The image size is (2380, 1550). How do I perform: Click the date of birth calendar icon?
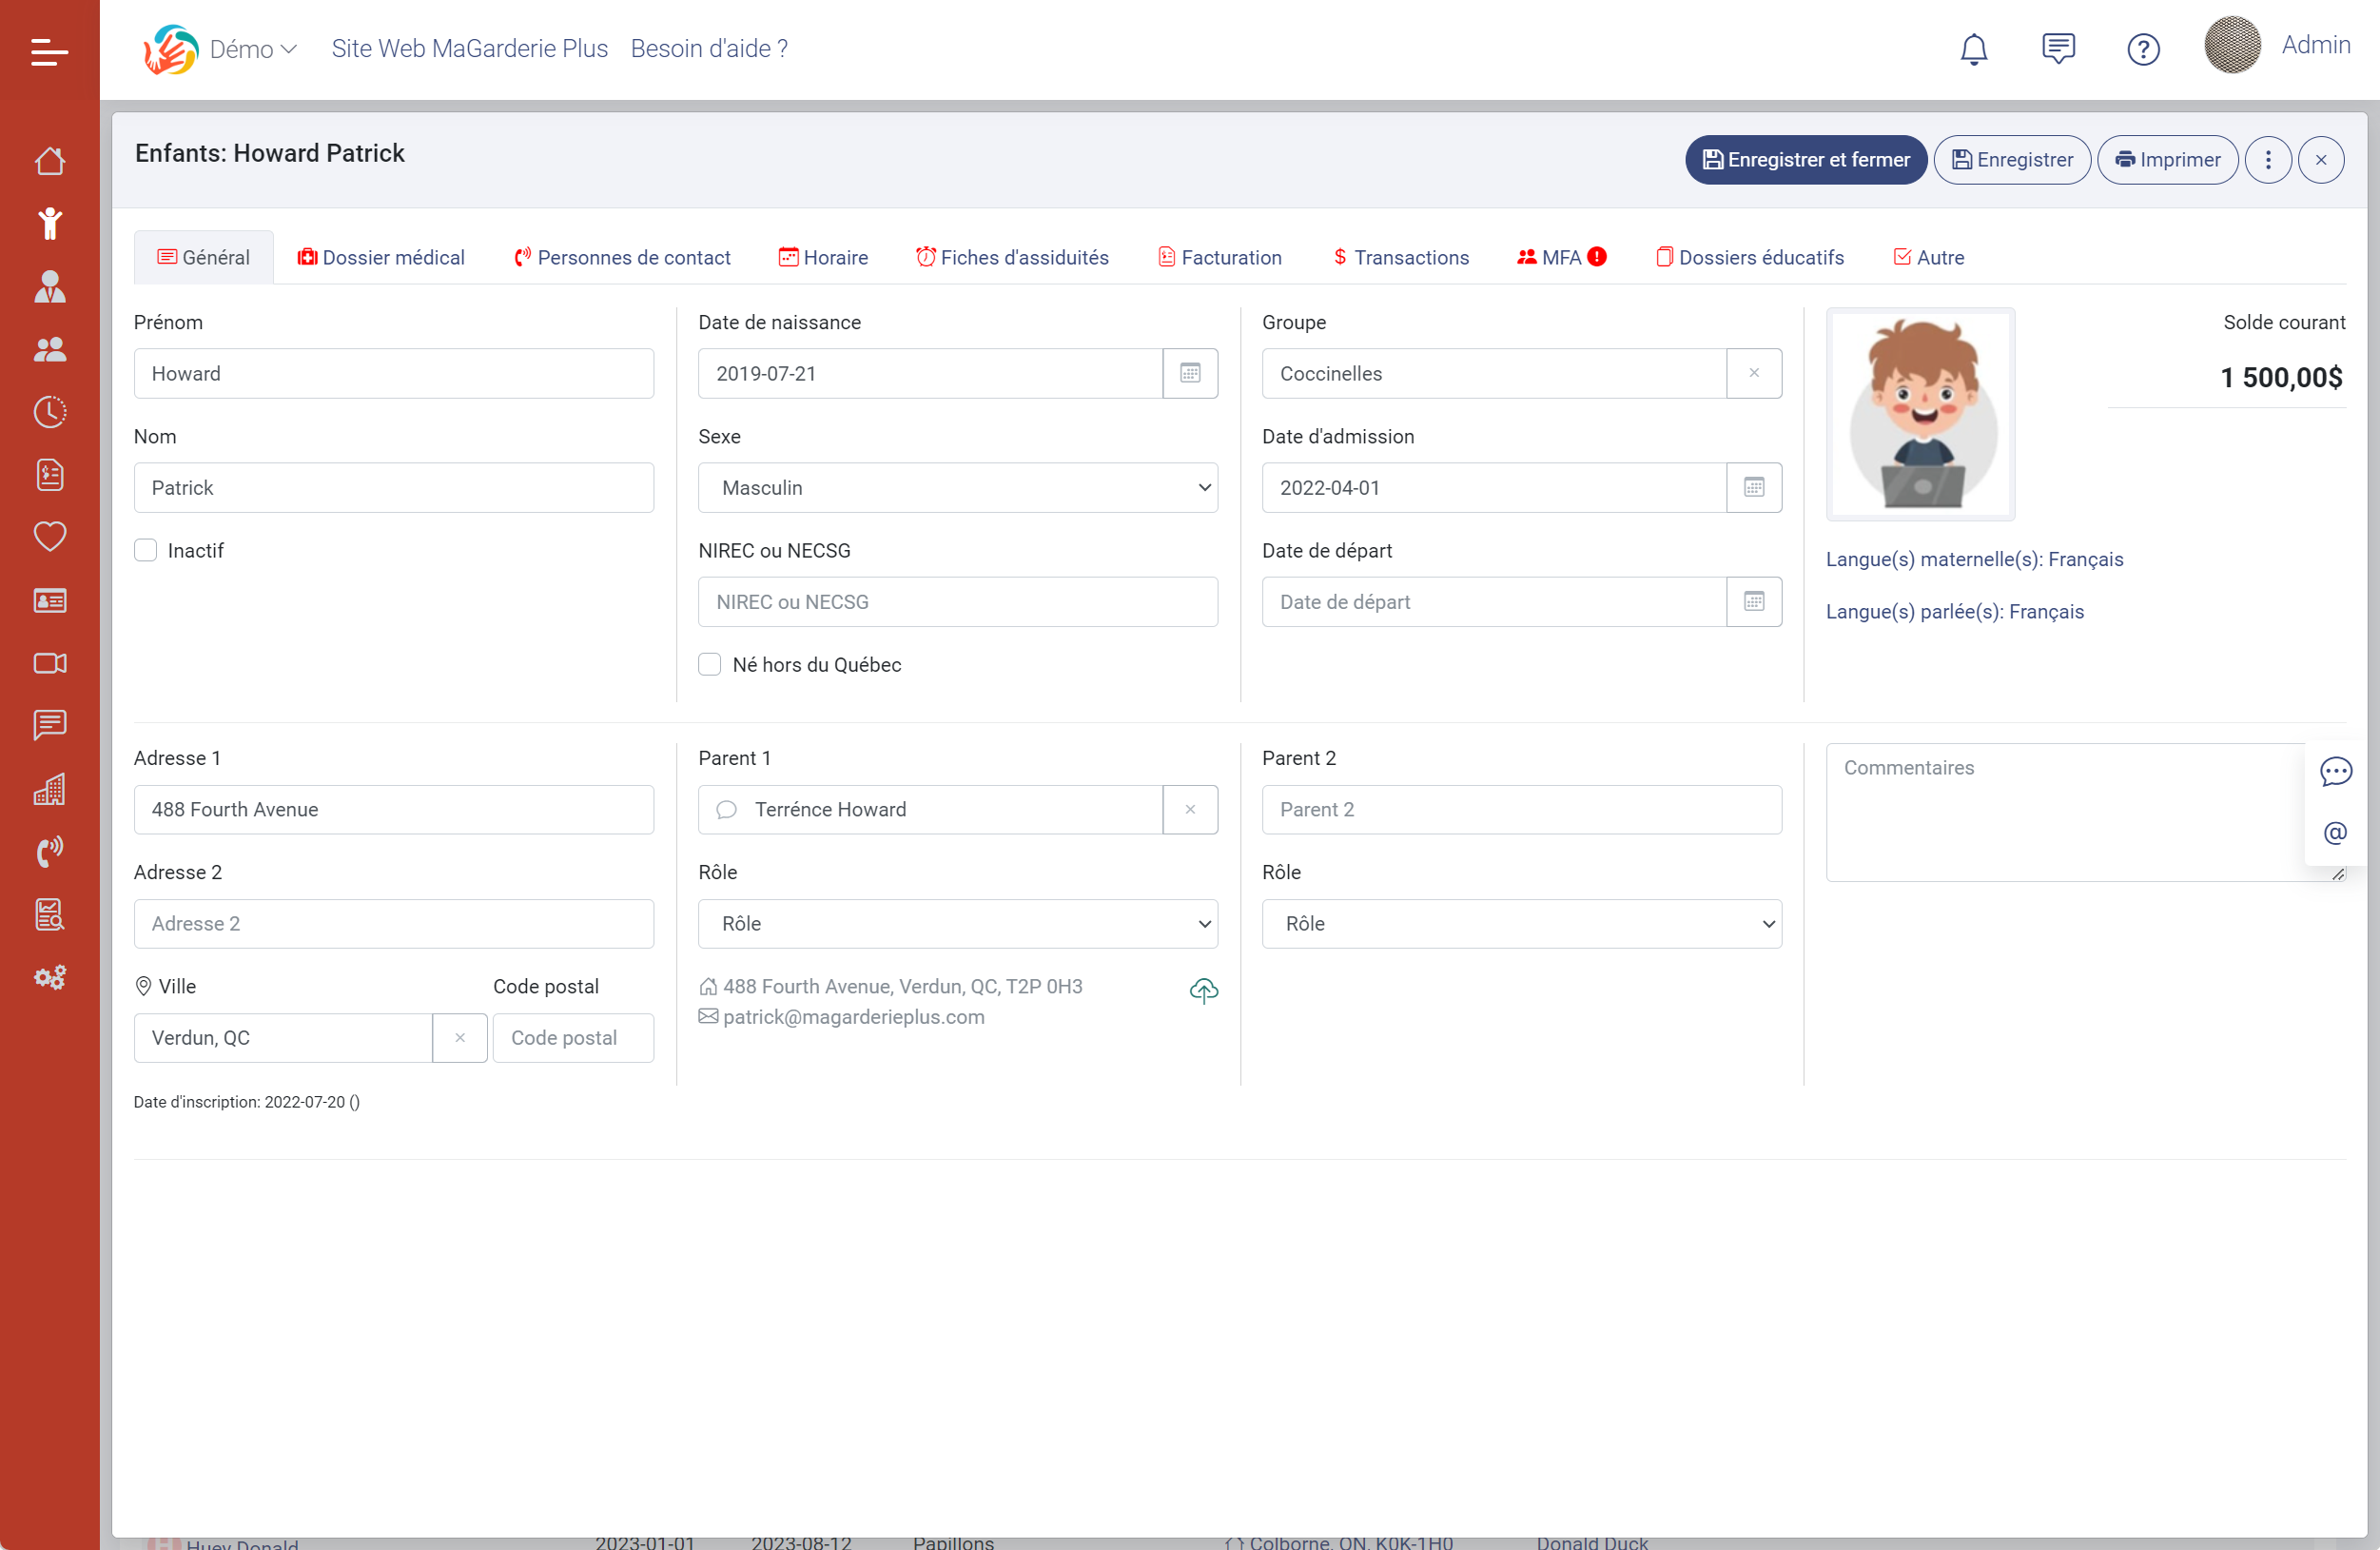pos(1190,373)
